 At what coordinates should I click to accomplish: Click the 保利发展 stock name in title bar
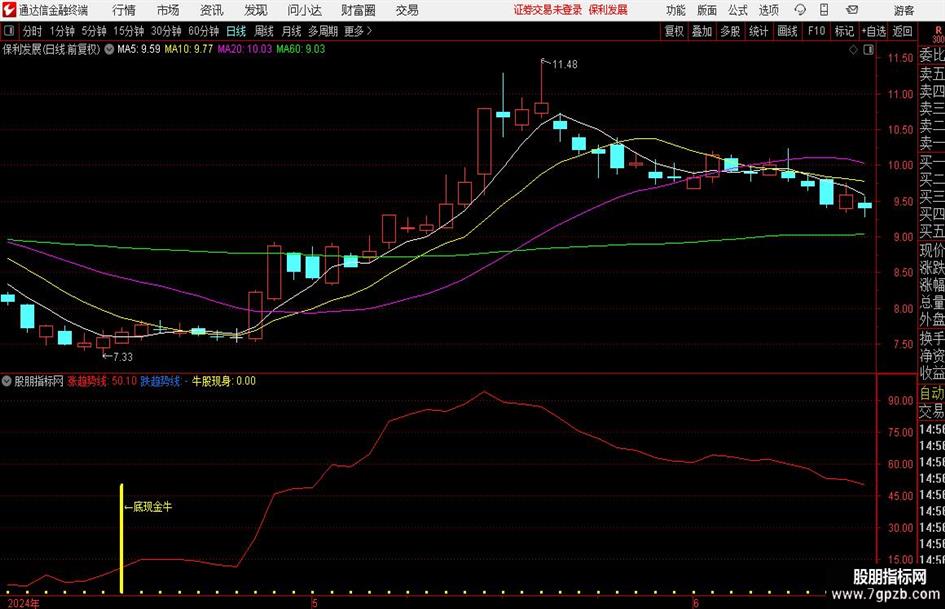[x=608, y=10]
